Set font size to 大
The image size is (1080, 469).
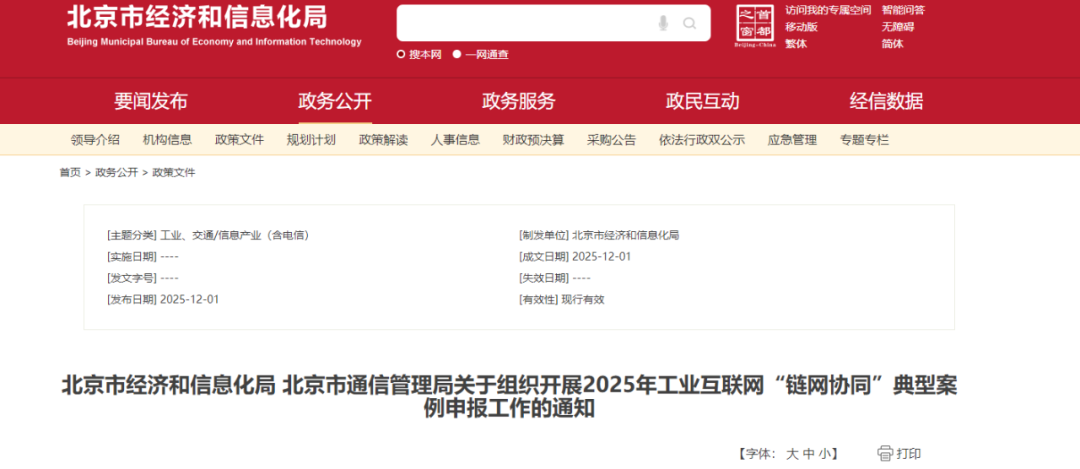point(792,454)
